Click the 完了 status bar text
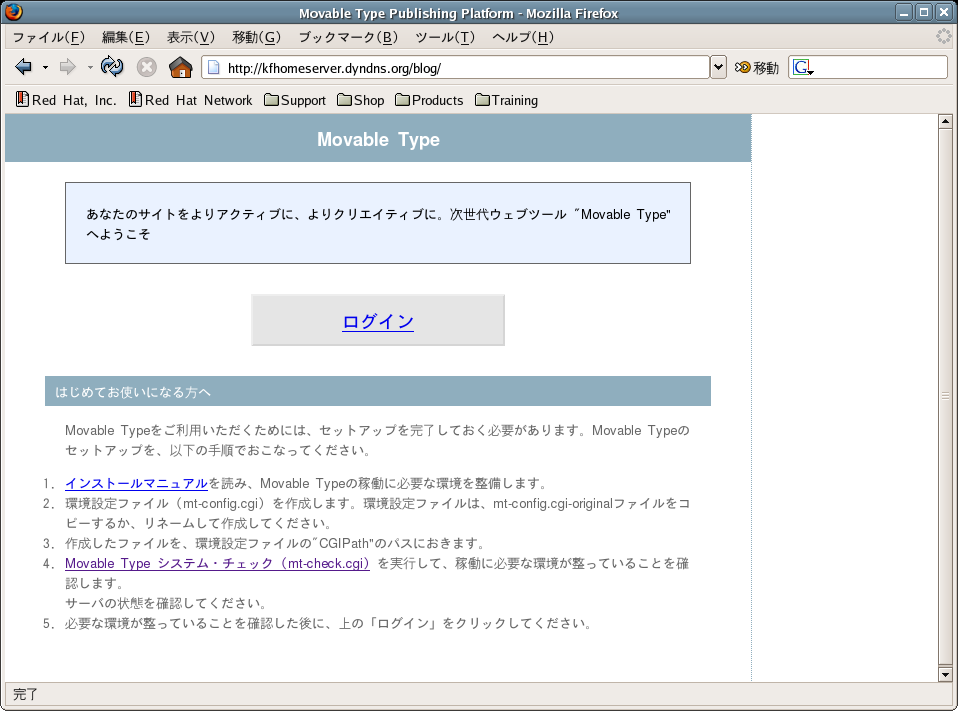The image size is (958, 711). click(25, 694)
